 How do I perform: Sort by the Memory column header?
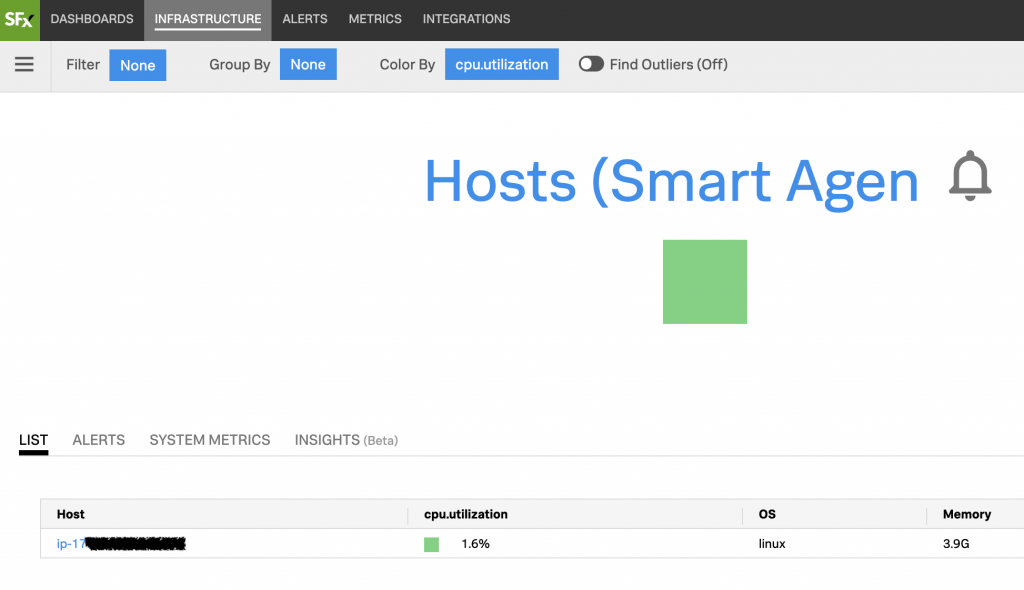coord(967,514)
